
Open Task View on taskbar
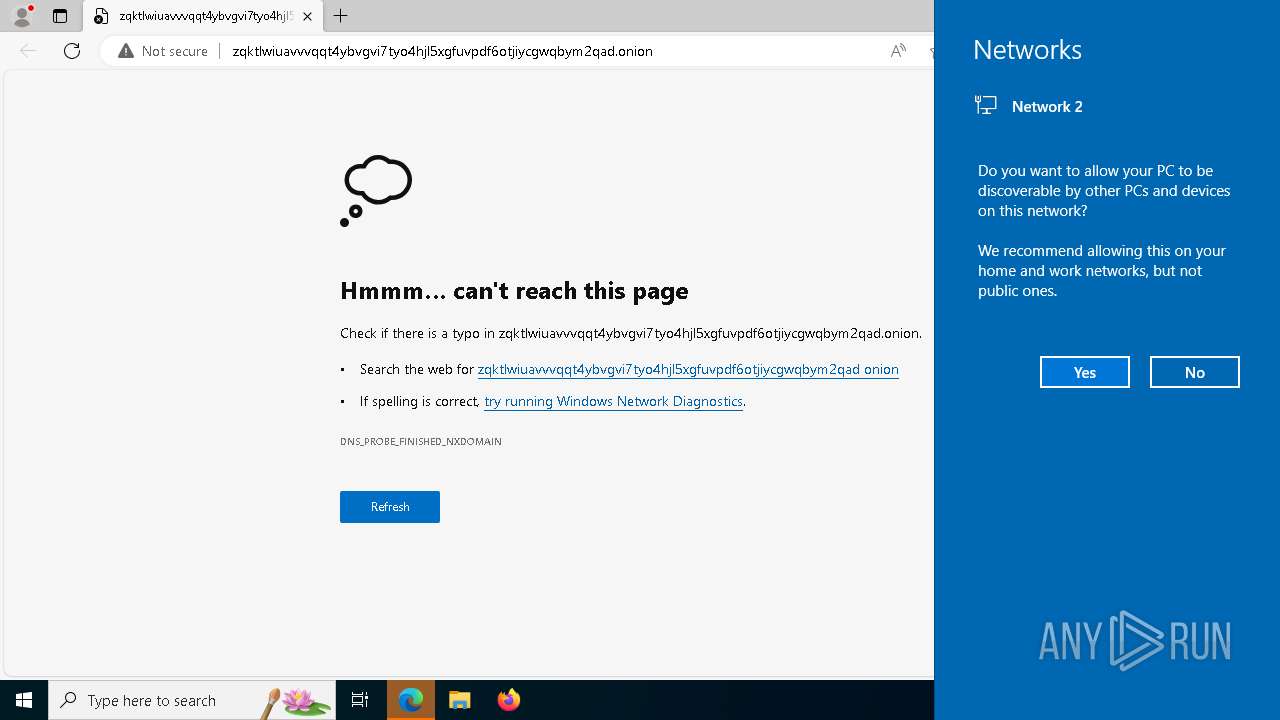click(360, 700)
